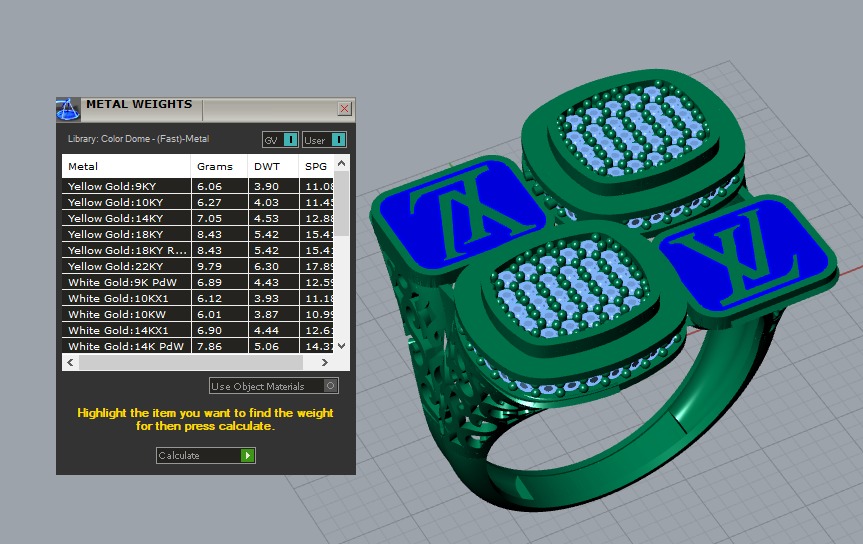Toggle the GV library switch
The image size is (863, 544).
(280, 140)
